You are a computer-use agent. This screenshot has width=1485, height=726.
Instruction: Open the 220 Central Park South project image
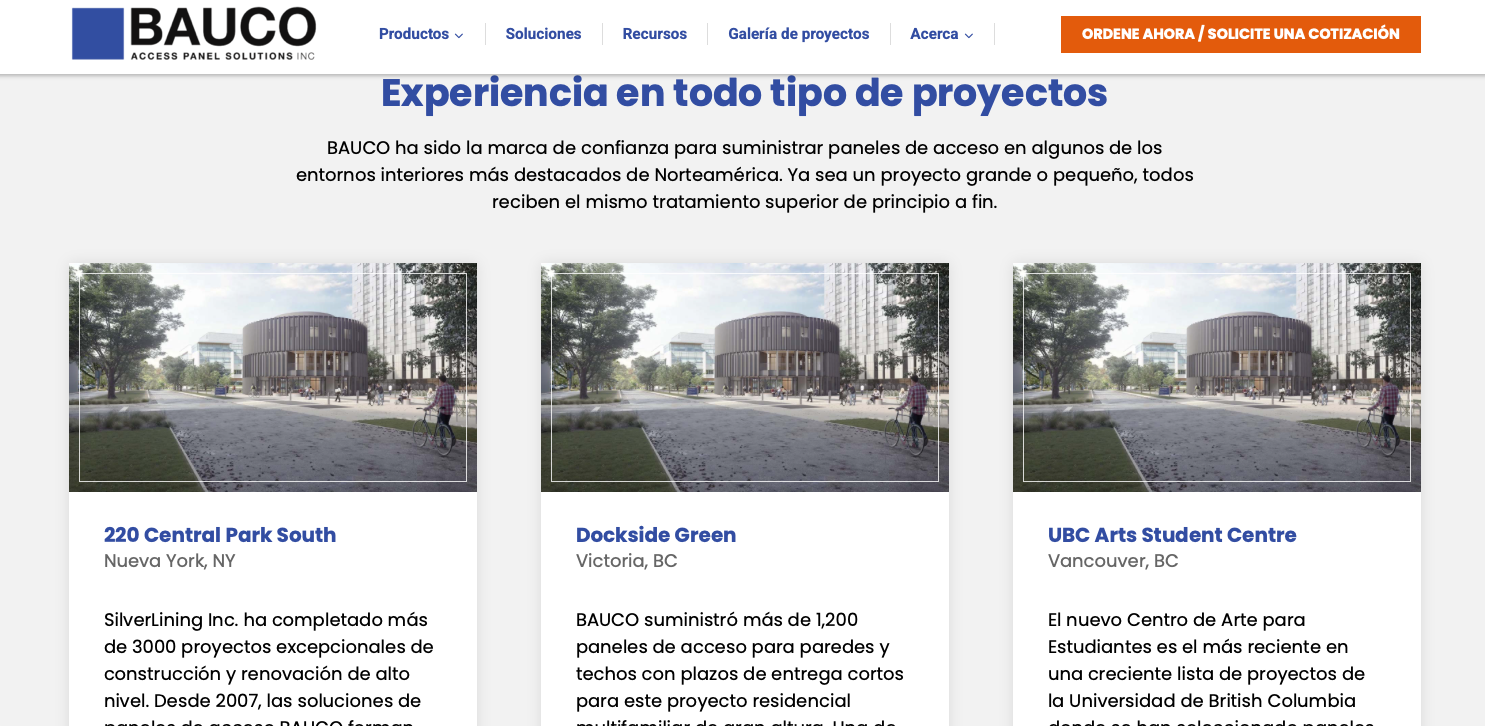[x=273, y=377]
